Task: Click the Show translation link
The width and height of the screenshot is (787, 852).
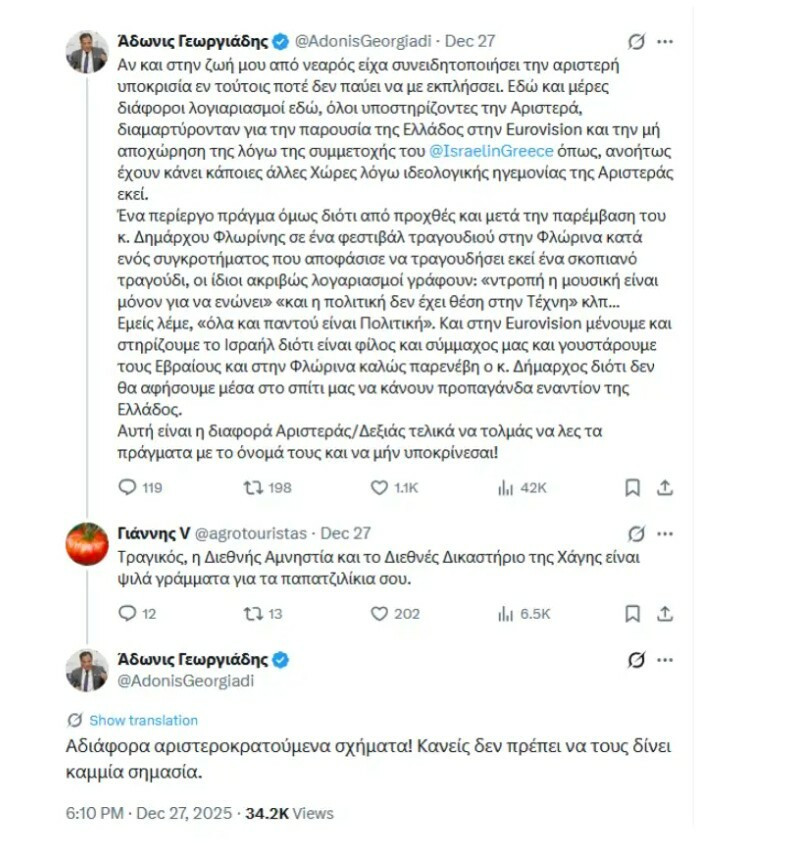Action: 143,720
